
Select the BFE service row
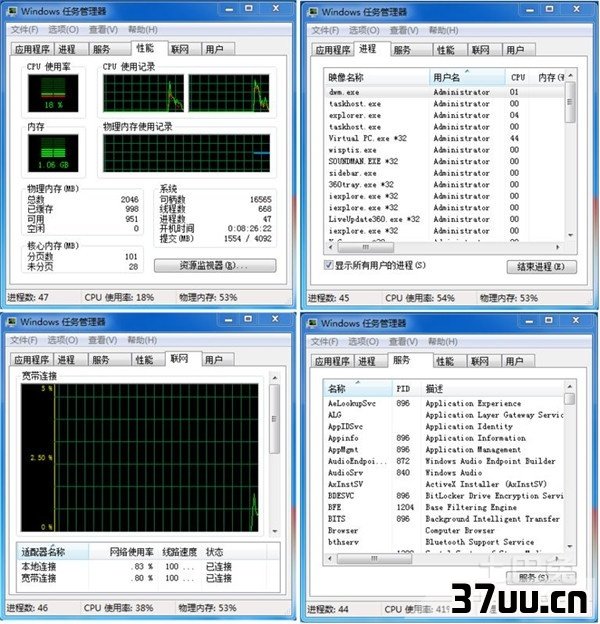click(x=444, y=507)
